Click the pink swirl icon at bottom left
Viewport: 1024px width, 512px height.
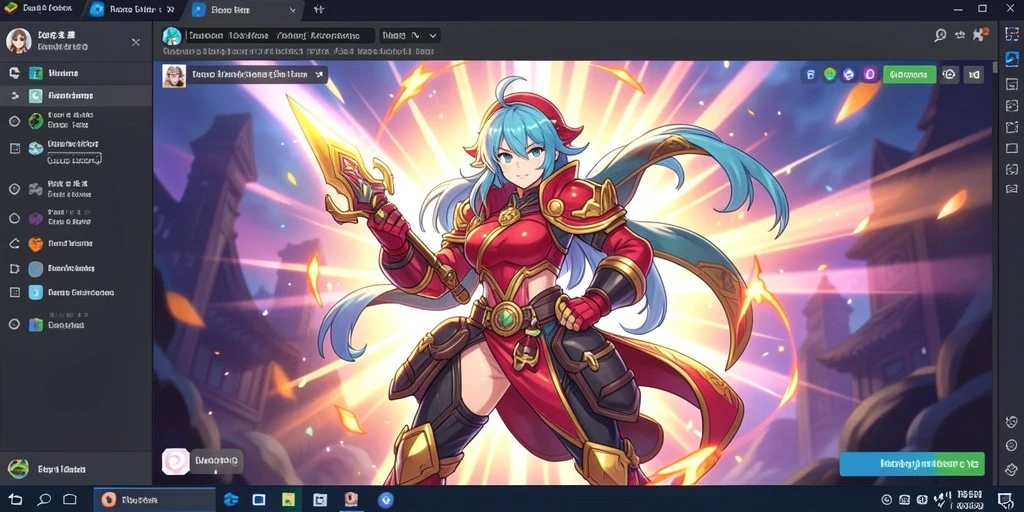(x=175, y=461)
